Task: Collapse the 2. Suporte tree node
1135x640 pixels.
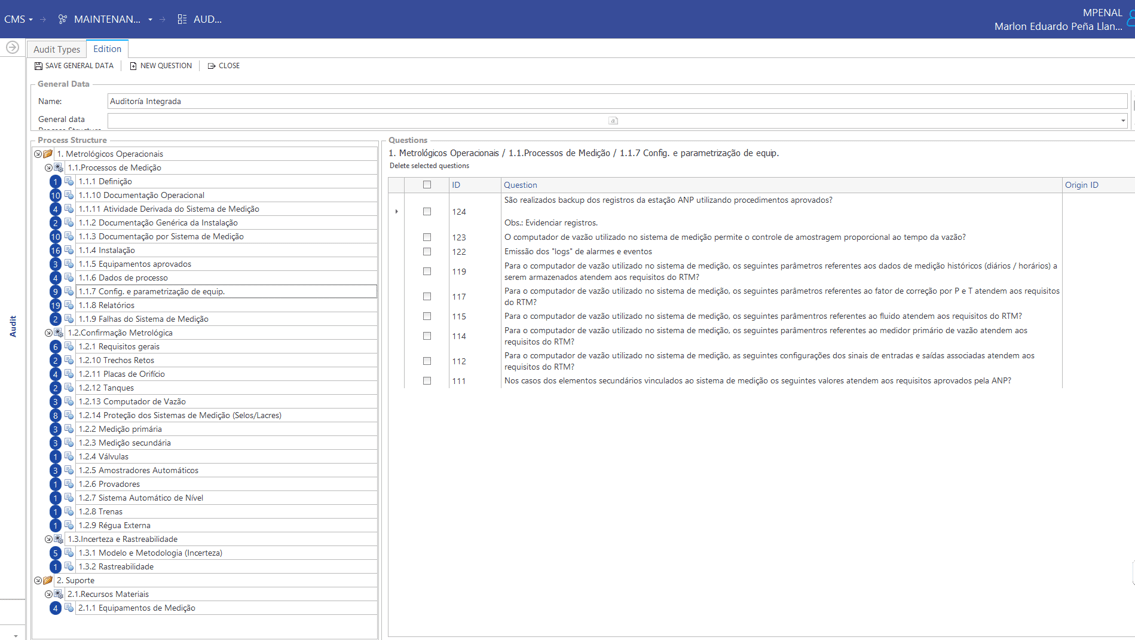Action: pyautogui.click(x=38, y=581)
